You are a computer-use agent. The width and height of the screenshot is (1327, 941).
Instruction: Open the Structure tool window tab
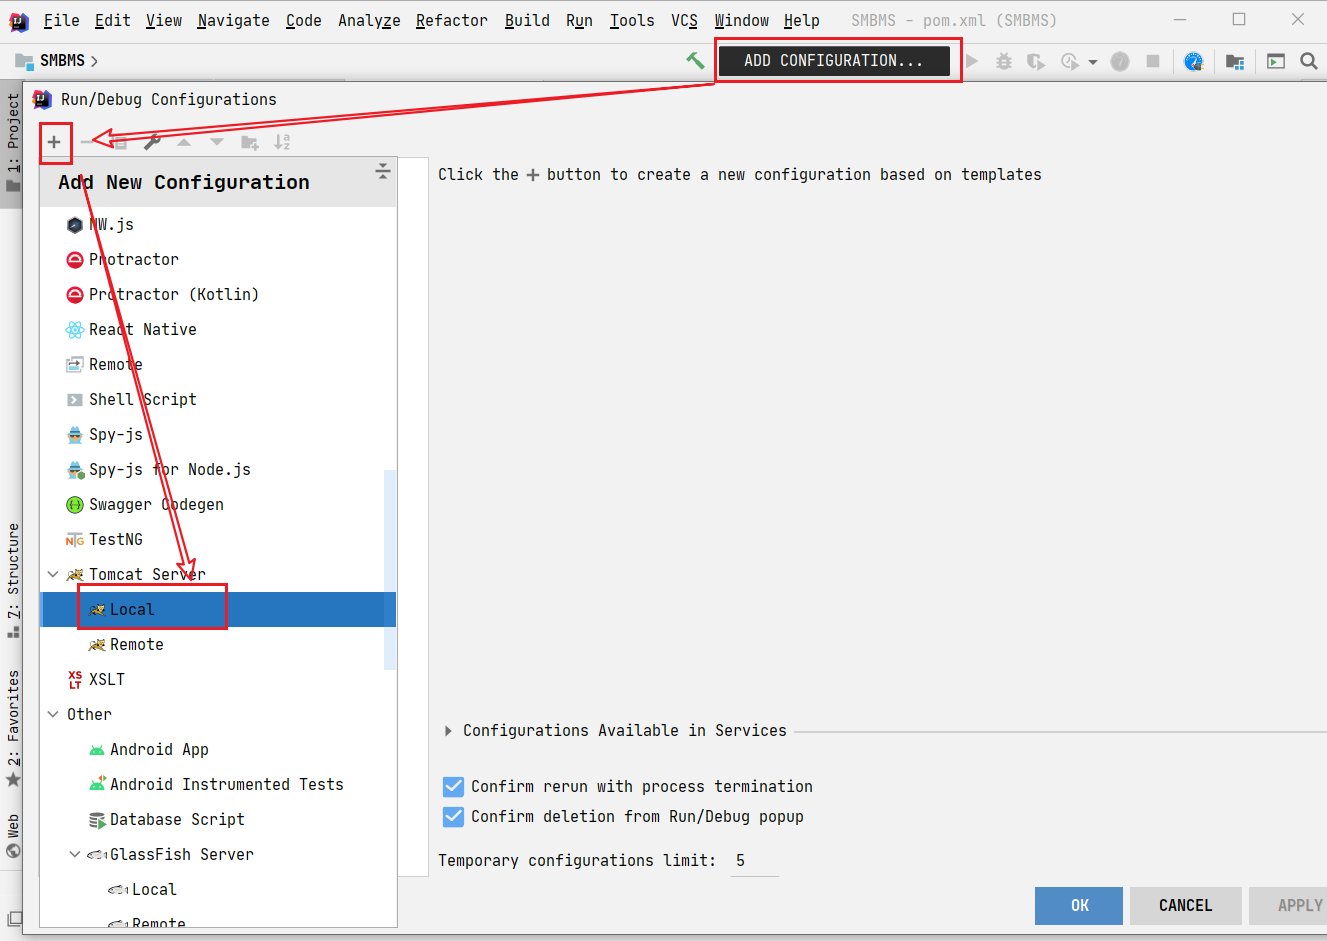point(13,582)
